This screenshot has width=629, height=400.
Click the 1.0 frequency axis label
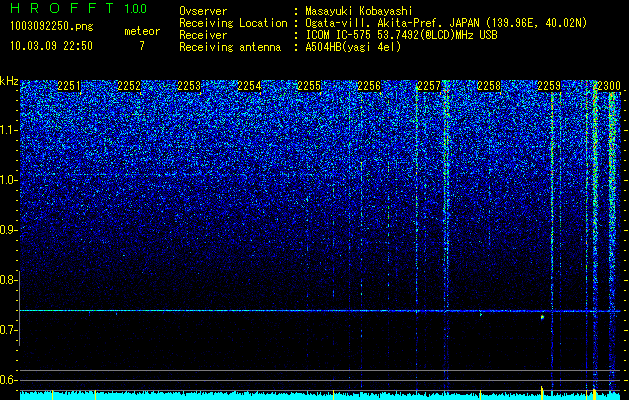pos(7,180)
